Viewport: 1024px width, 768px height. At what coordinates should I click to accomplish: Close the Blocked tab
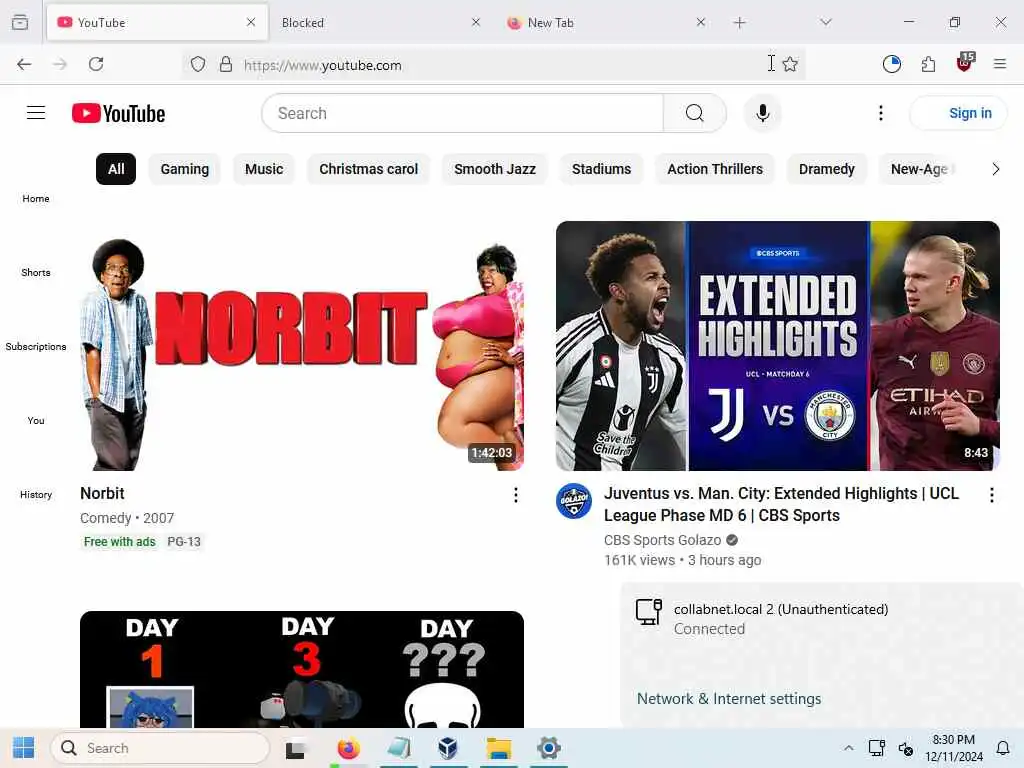click(x=476, y=22)
